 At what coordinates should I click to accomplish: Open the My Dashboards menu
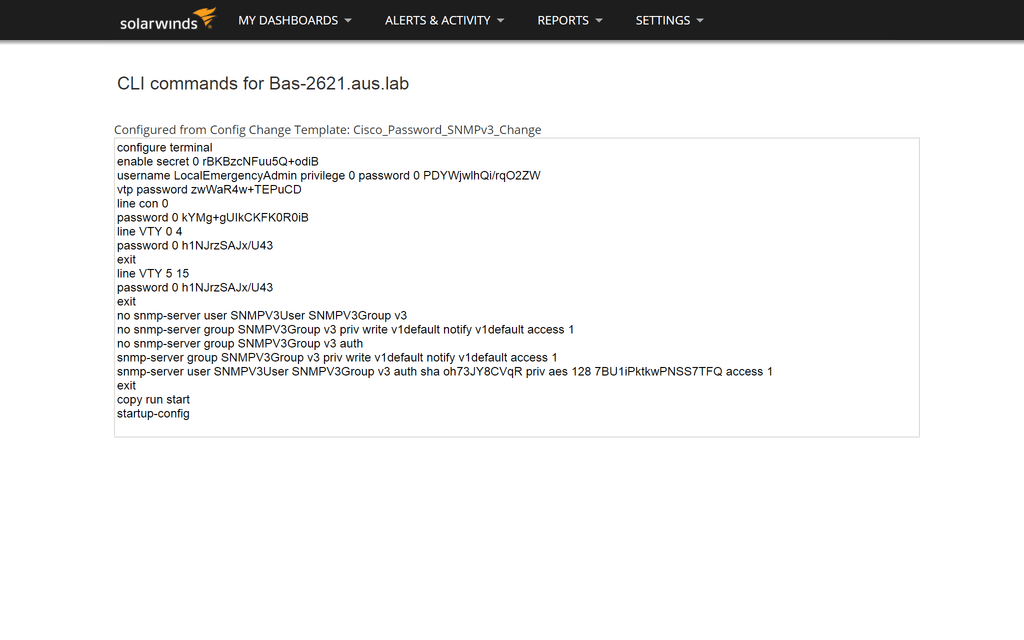(x=287, y=20)
